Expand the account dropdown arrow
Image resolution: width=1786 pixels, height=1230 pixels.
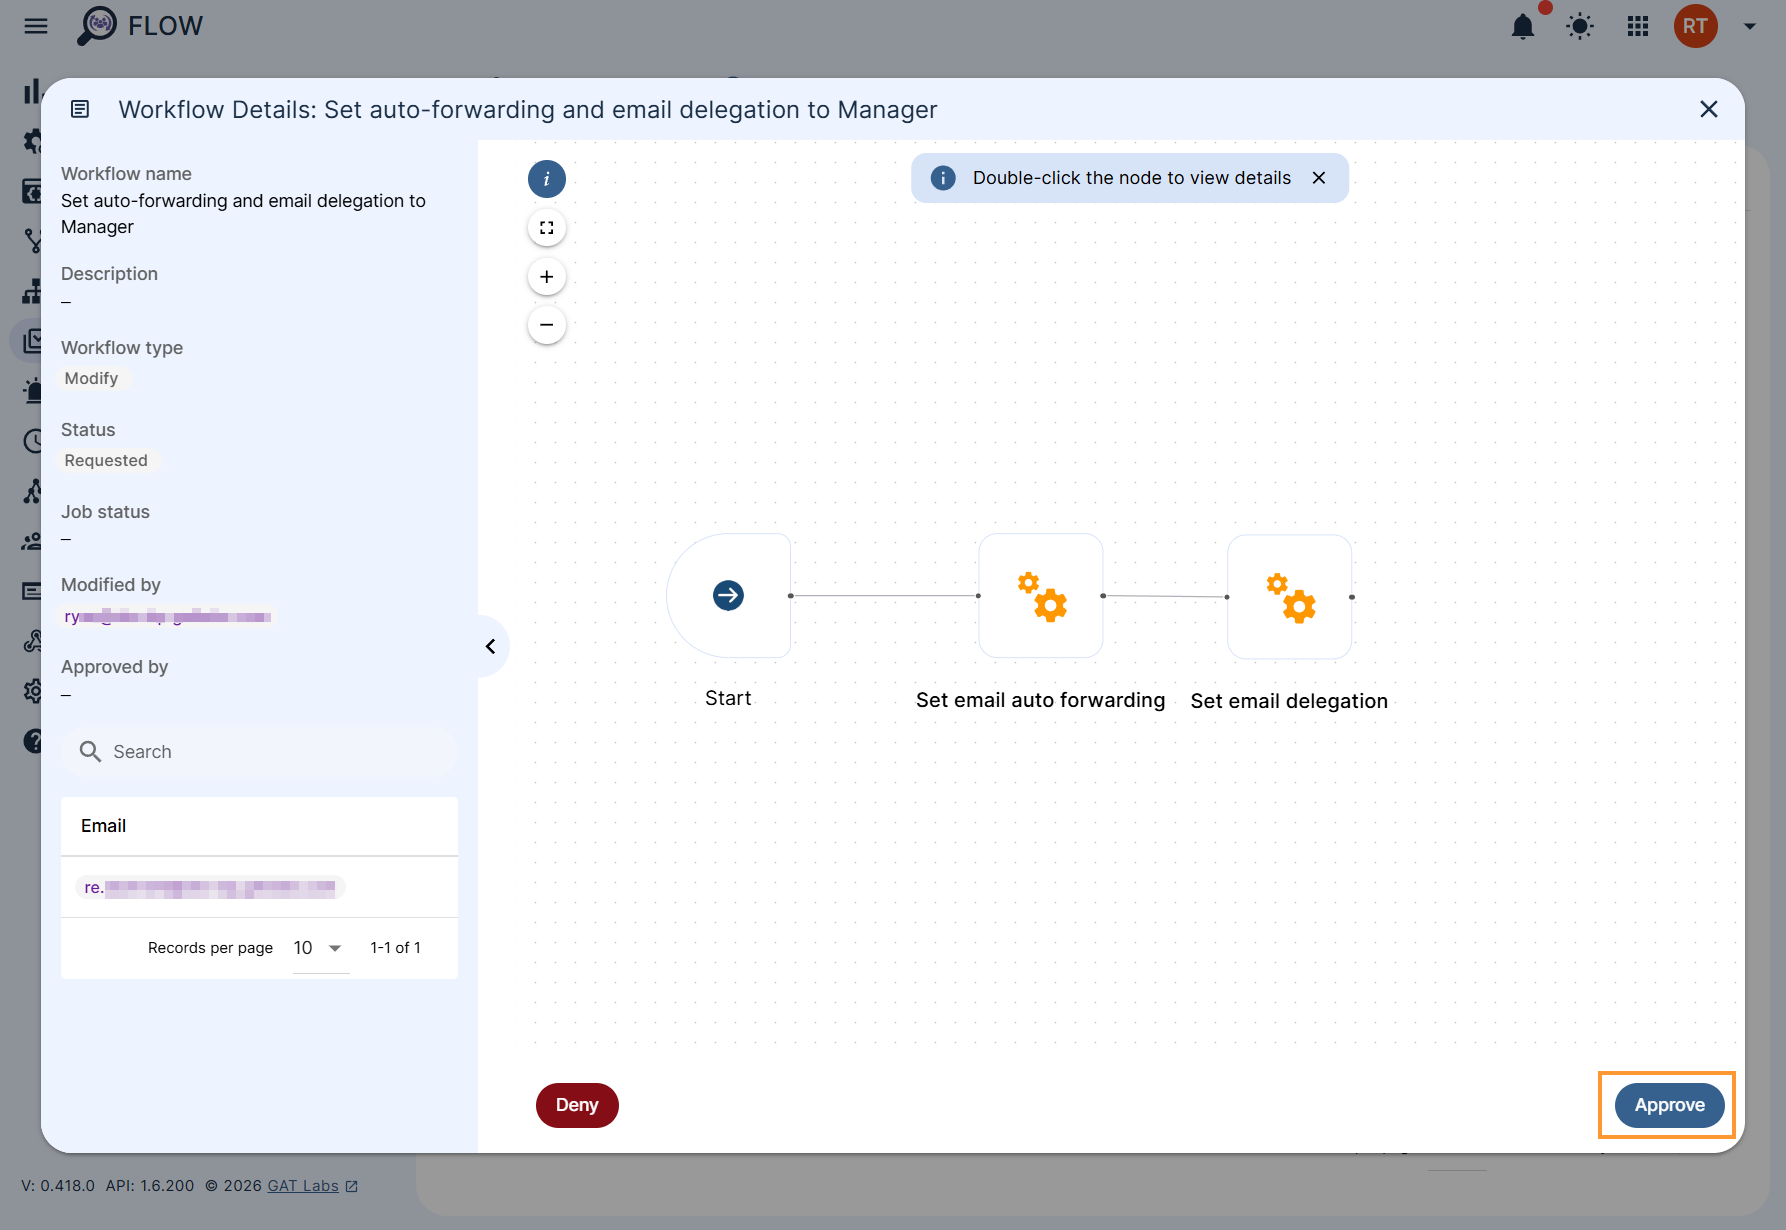pyautogui.click(x=1750, y=27)
